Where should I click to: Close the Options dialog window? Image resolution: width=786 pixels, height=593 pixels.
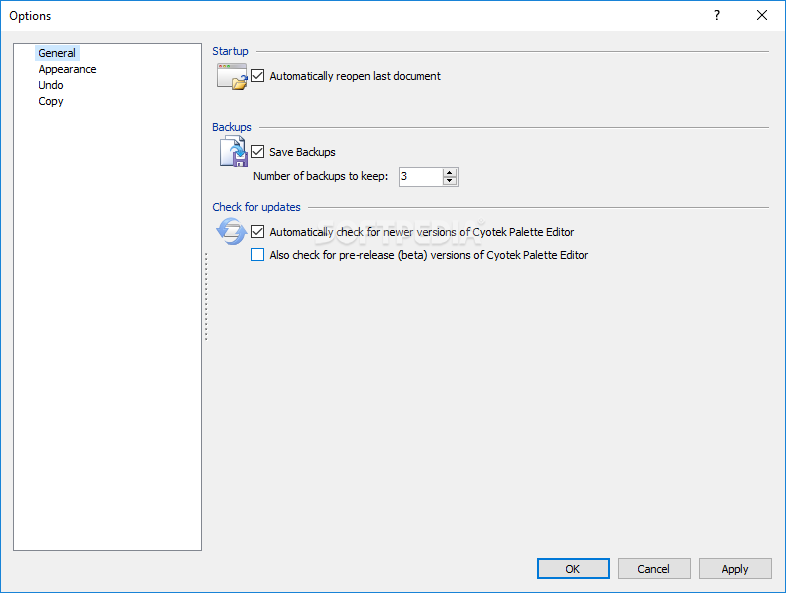coord(762,16)
